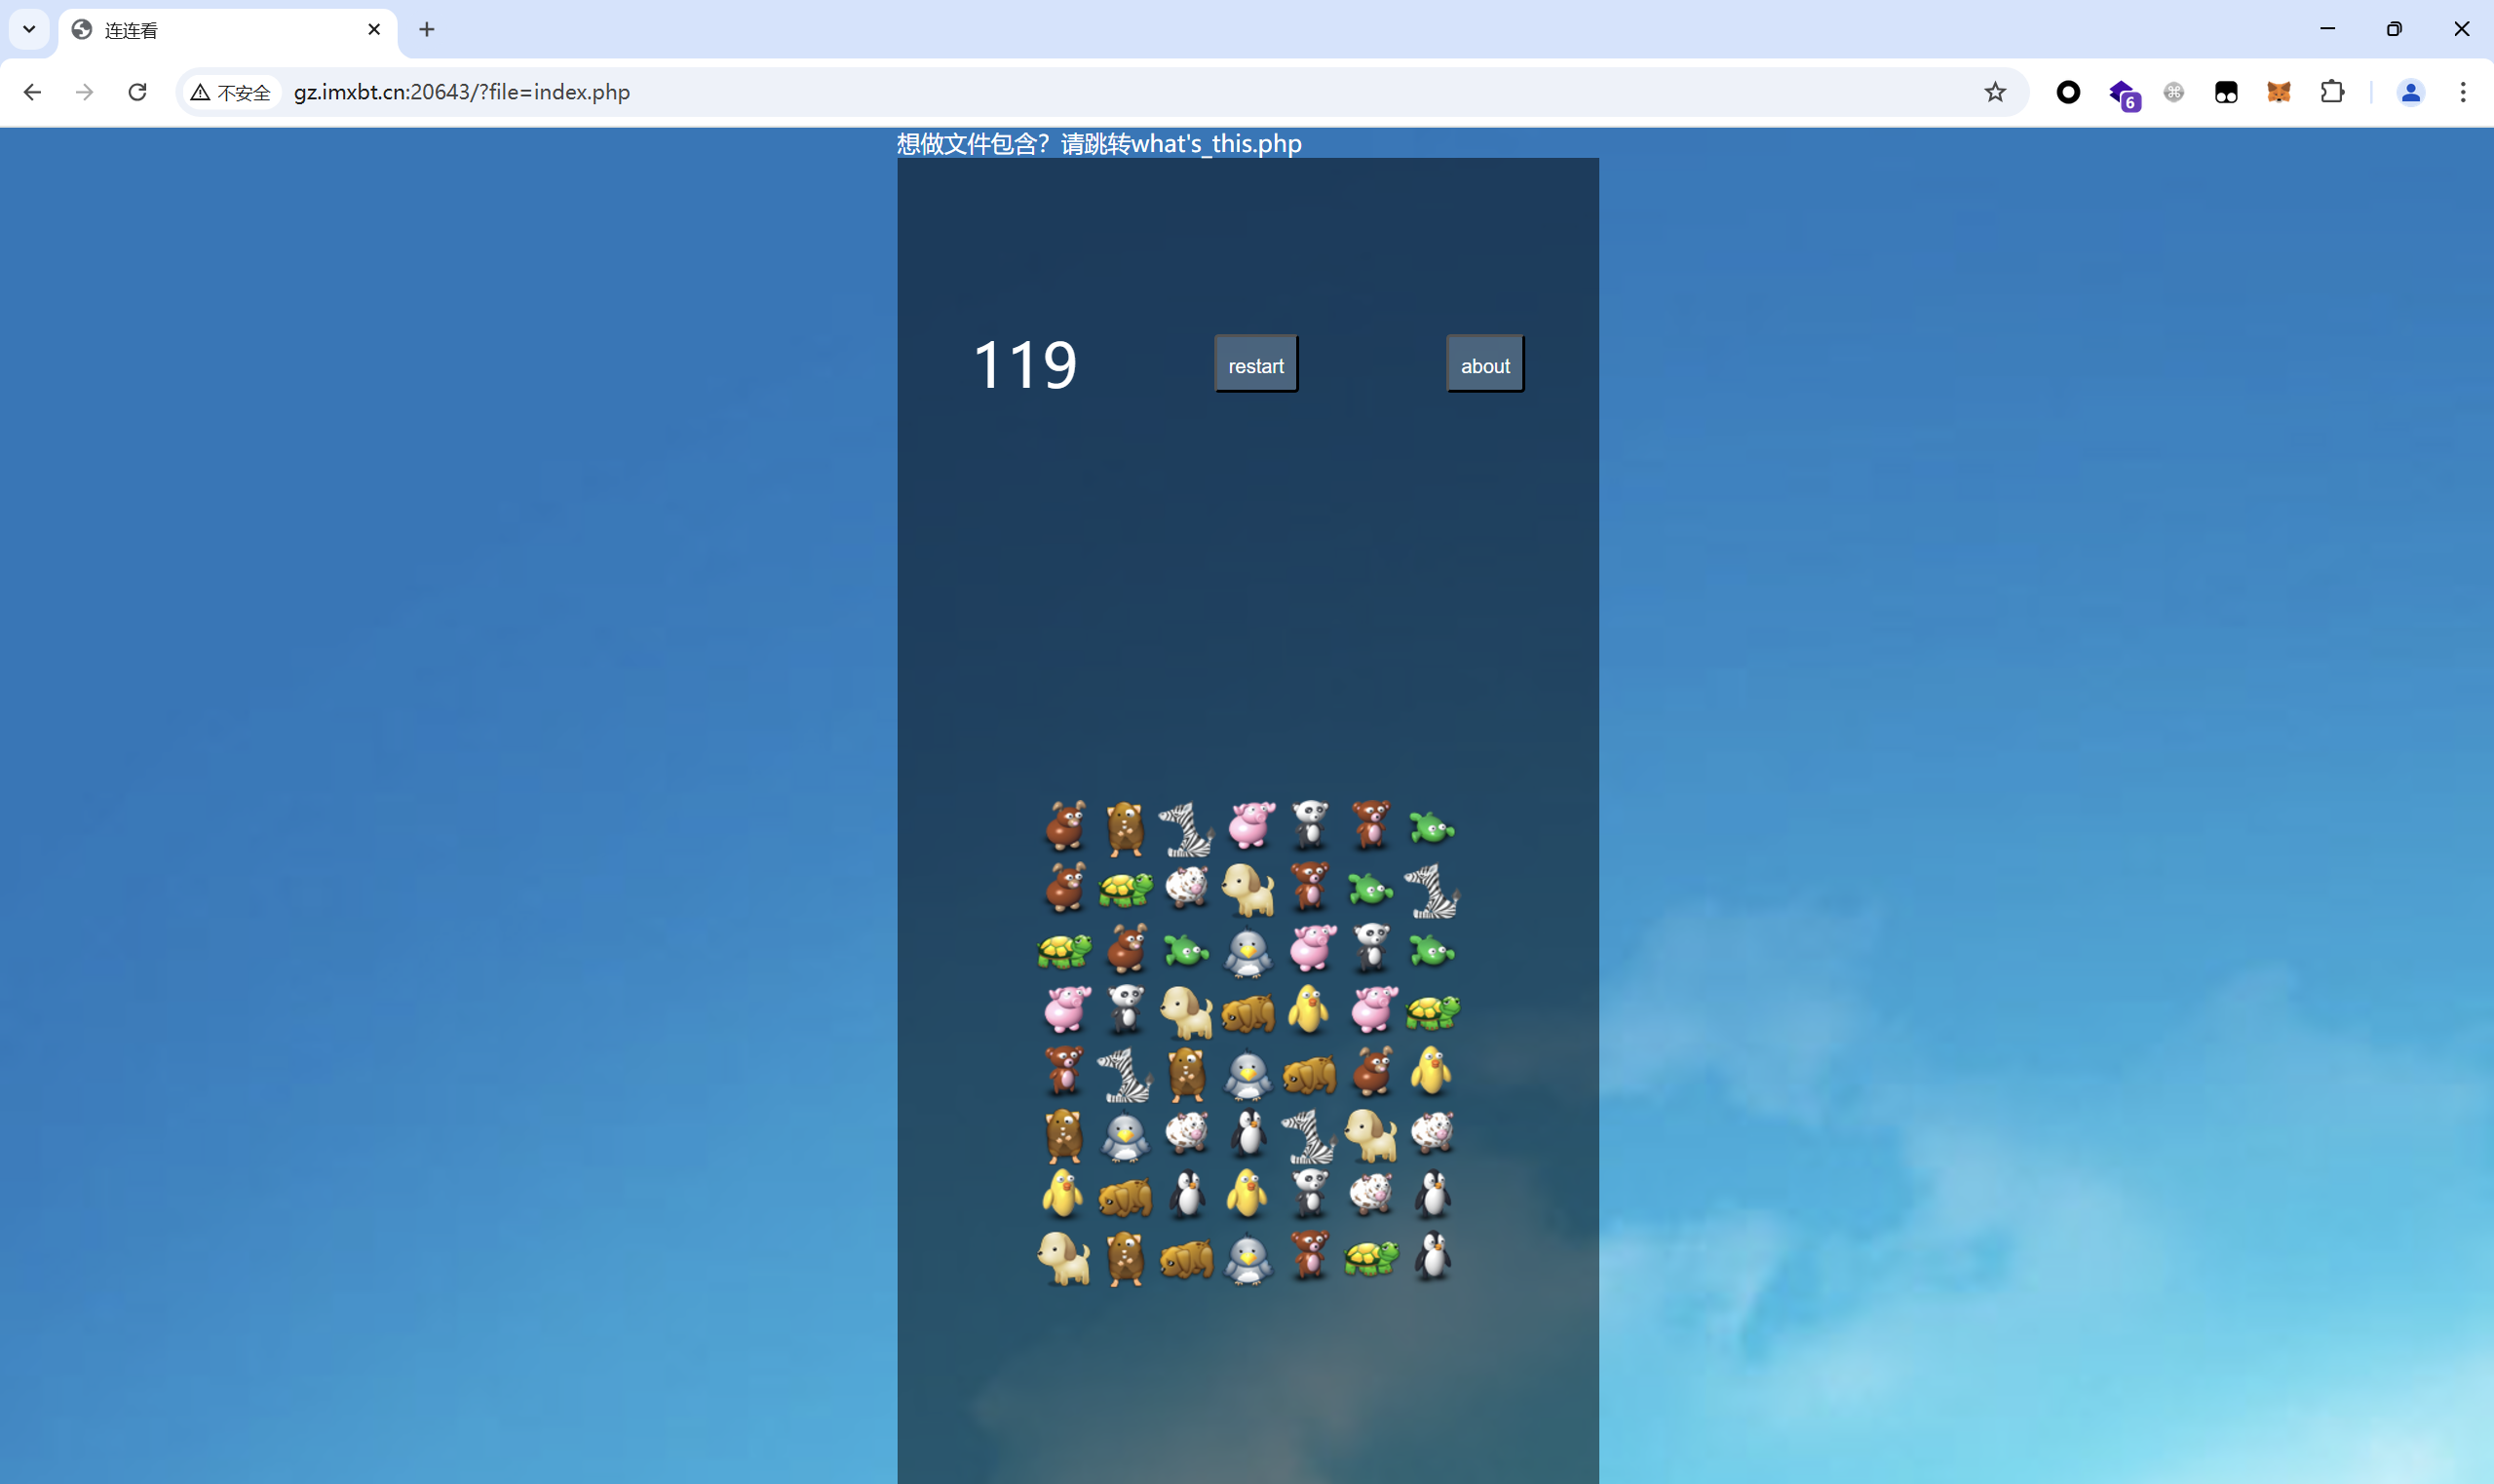Select the zebra tile in the top row
The height and width of the screenshot is (1484, 2494).
tap(1187, 828)
